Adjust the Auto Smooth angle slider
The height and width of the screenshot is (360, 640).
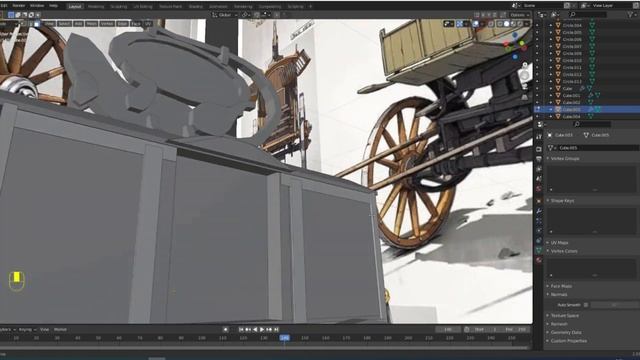[x=614, y=305]
